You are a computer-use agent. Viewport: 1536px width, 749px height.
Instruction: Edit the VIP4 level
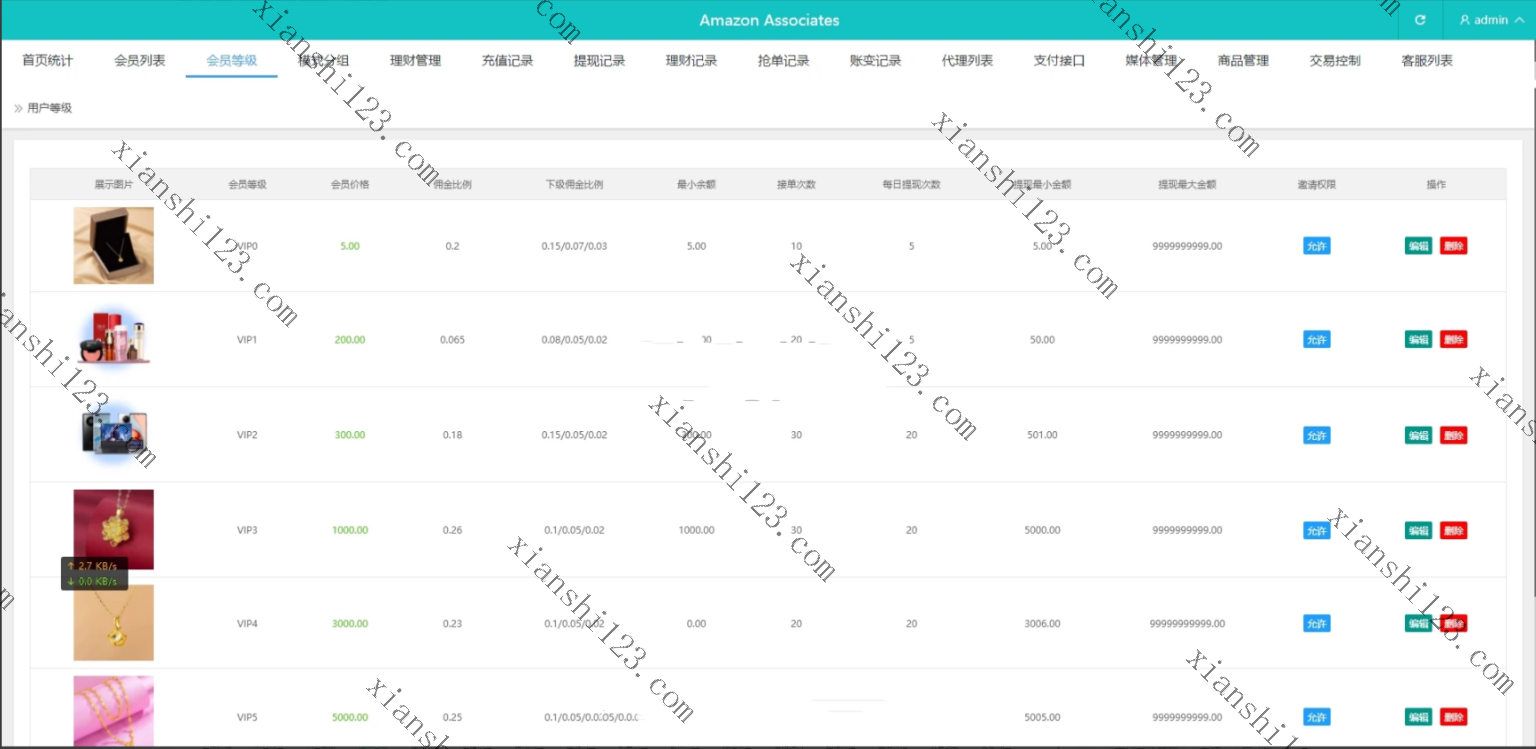pyautogui.click(x=1418, y=624)
